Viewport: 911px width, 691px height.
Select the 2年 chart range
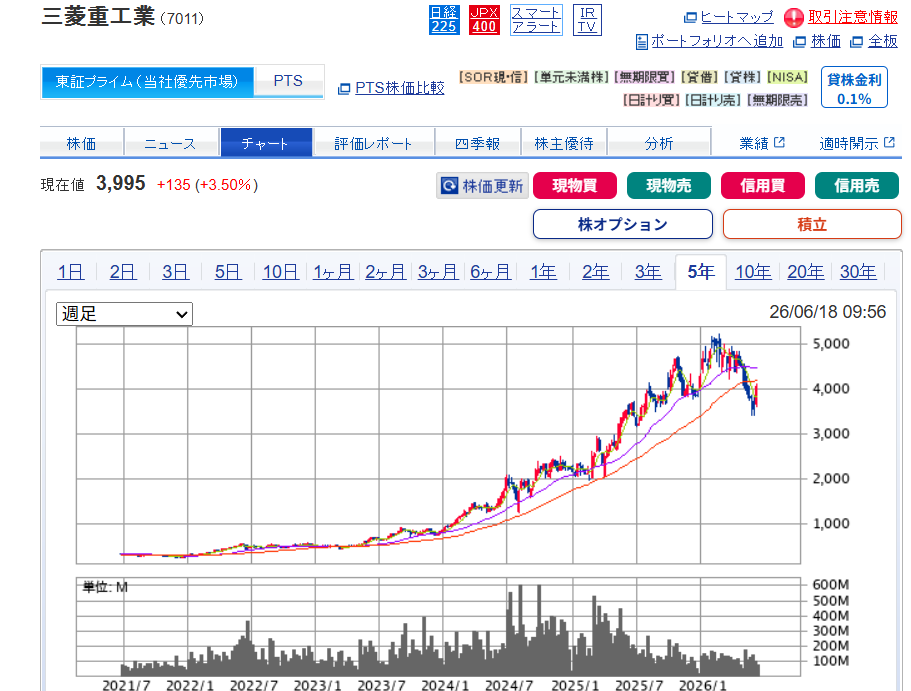pyautogui.click(x=596, y=271)
